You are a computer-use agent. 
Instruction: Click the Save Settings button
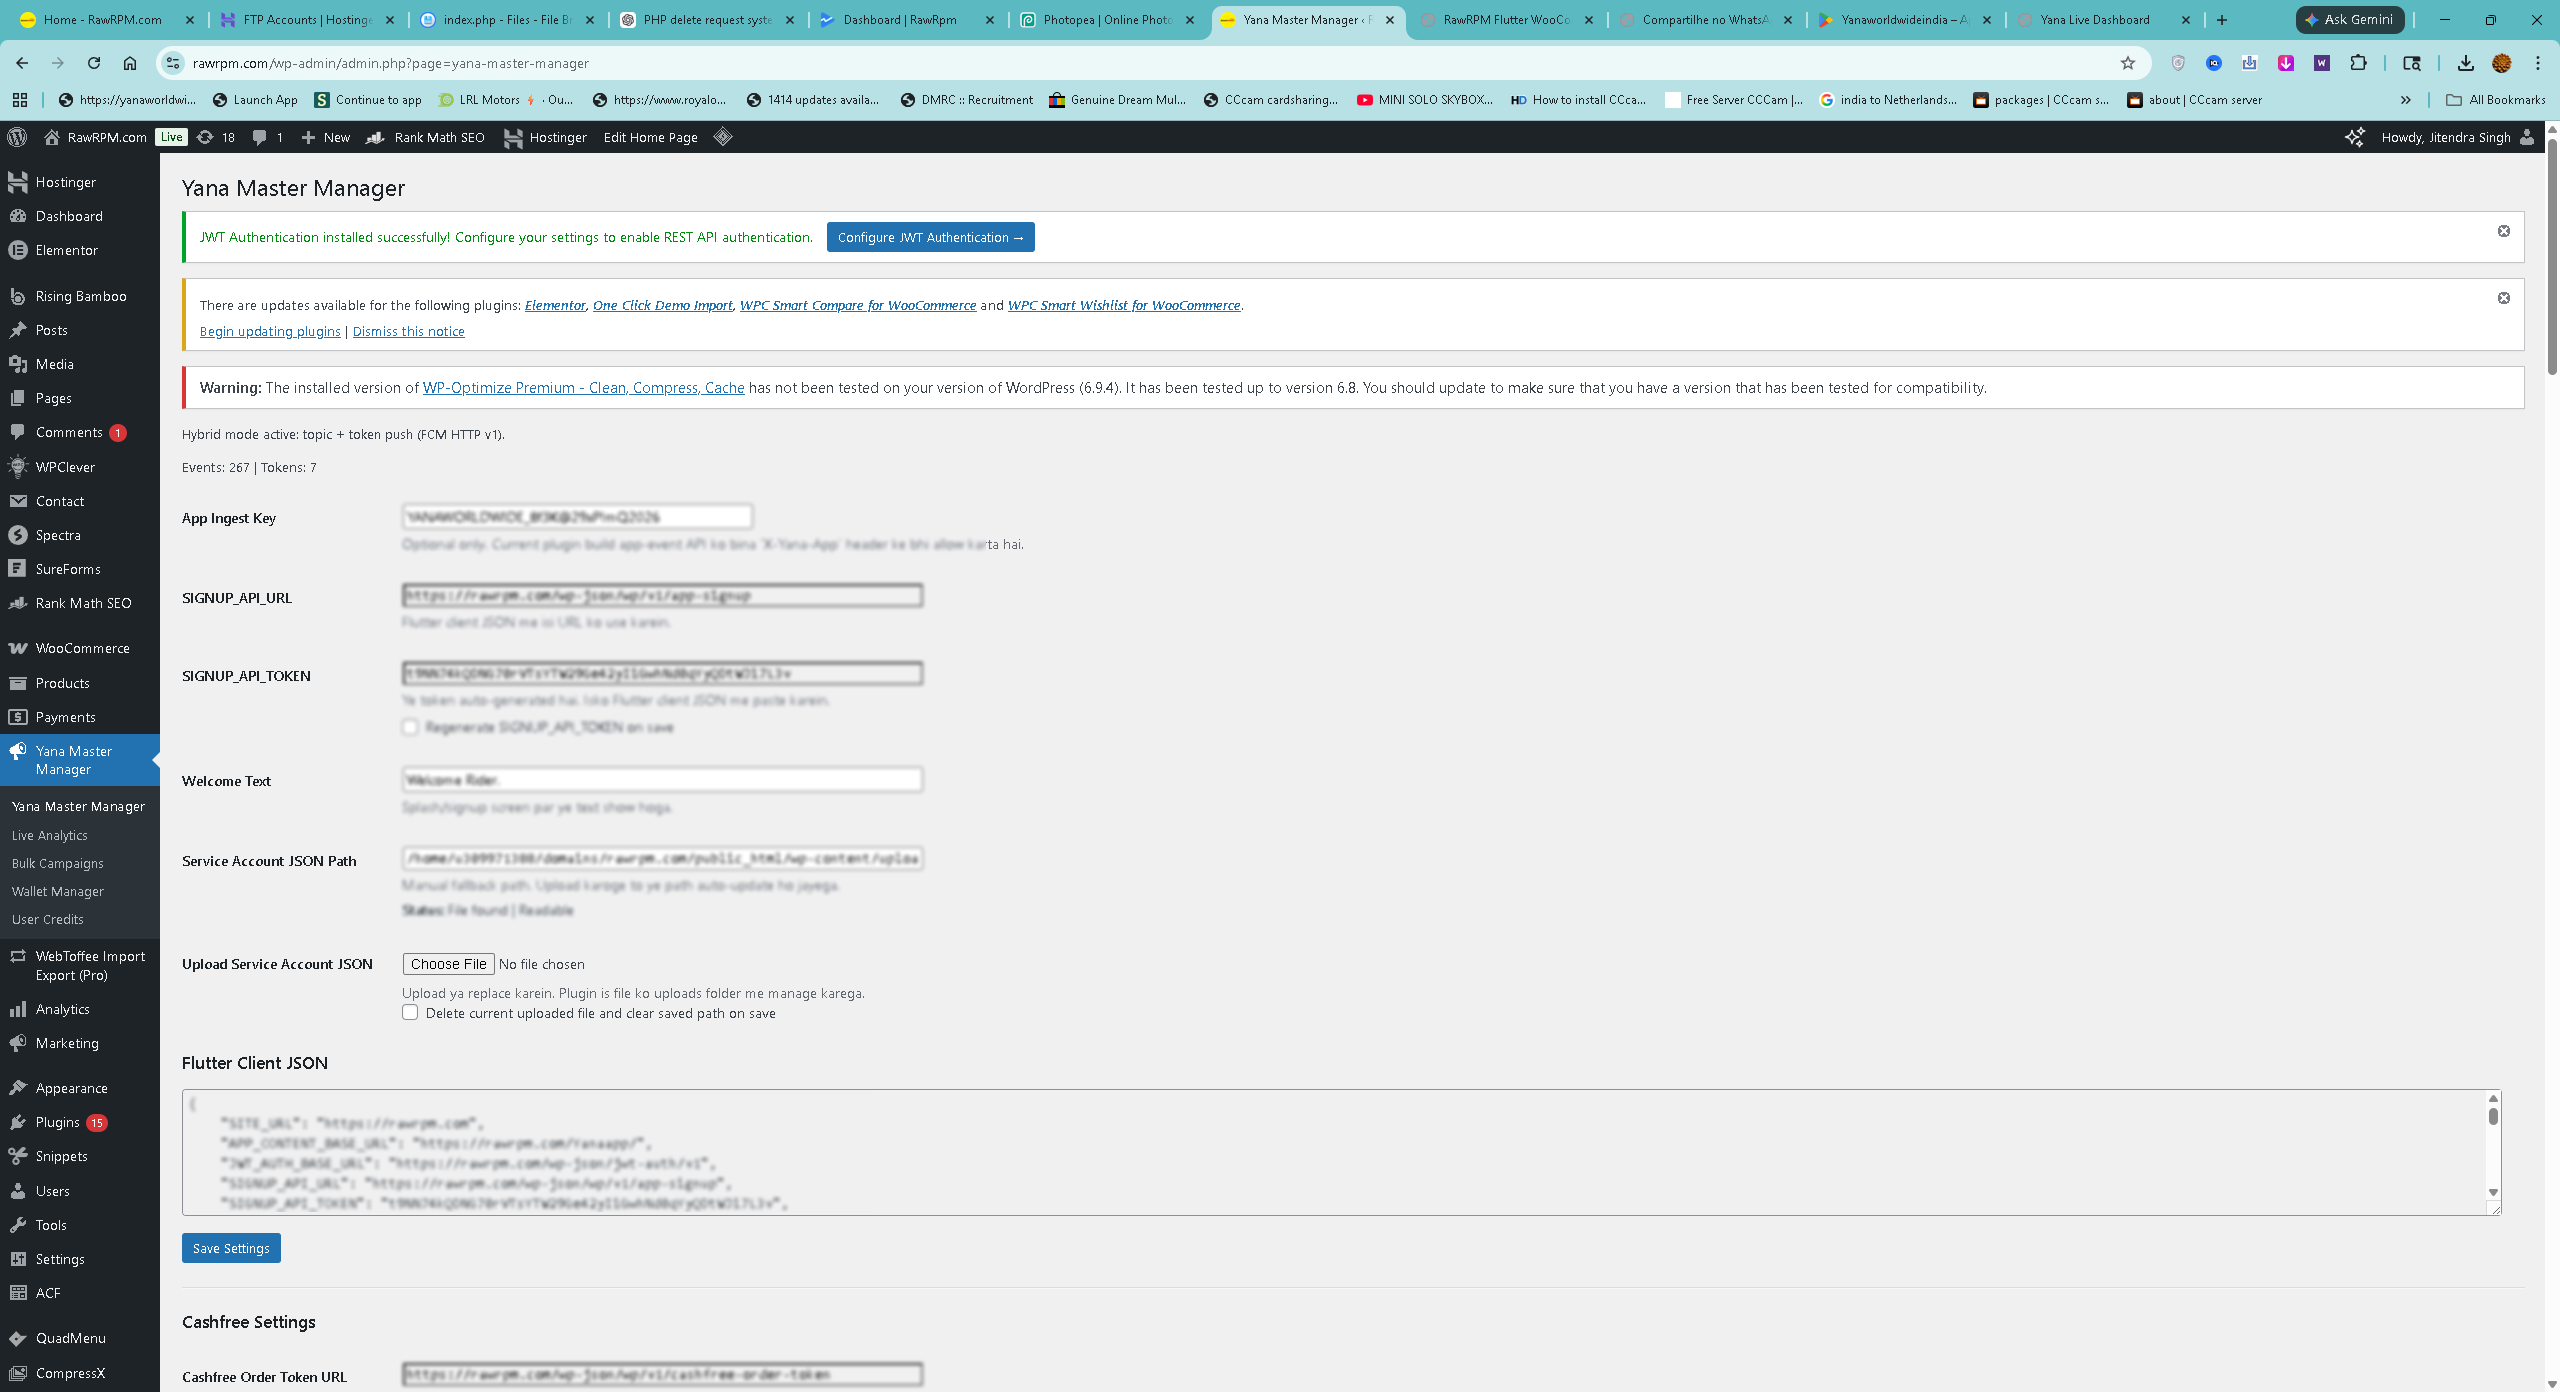(231, 1247)
